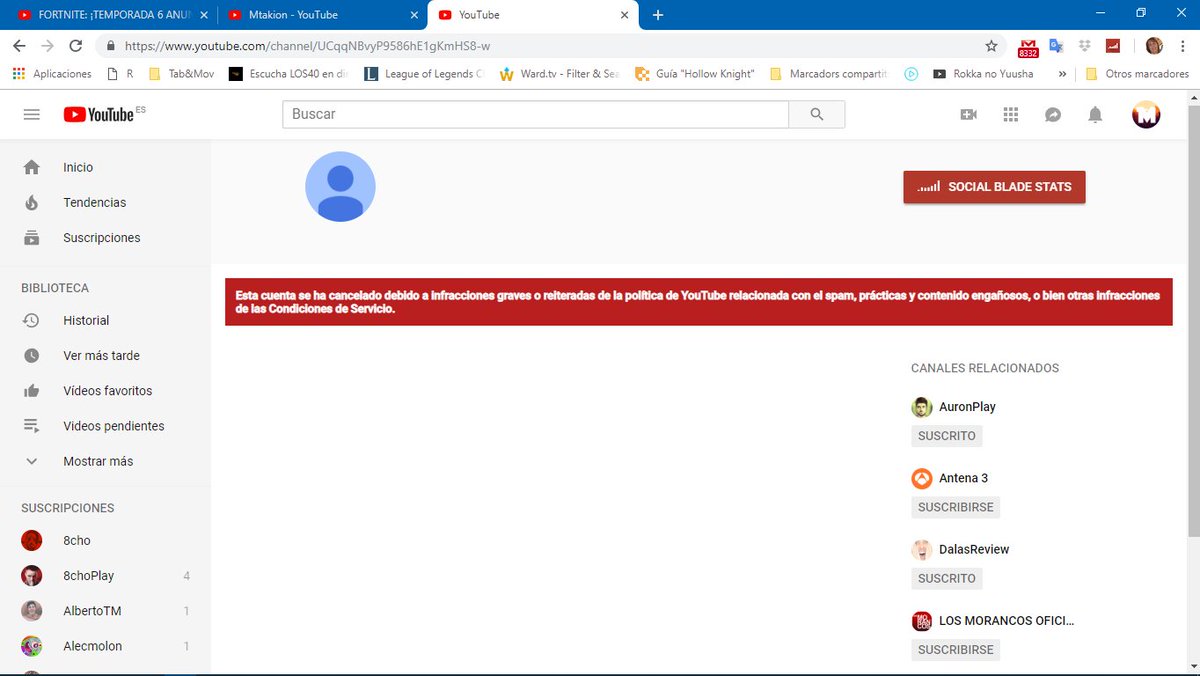This screenshot has width=1200, height=676.
Task: Open the Google Translate extension icon
Action: click(1056, 46)
